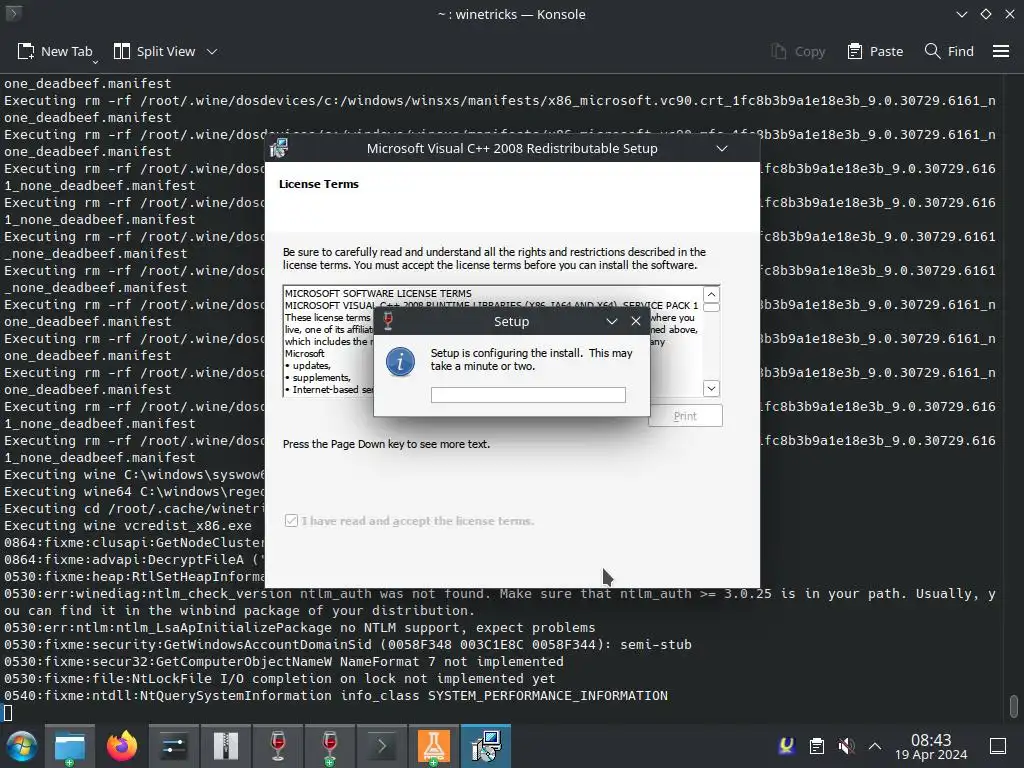Screen dimensions: 1024x768
Task: Open the system settings sliders icon in taskbar
Action: [x=174, y=746]
